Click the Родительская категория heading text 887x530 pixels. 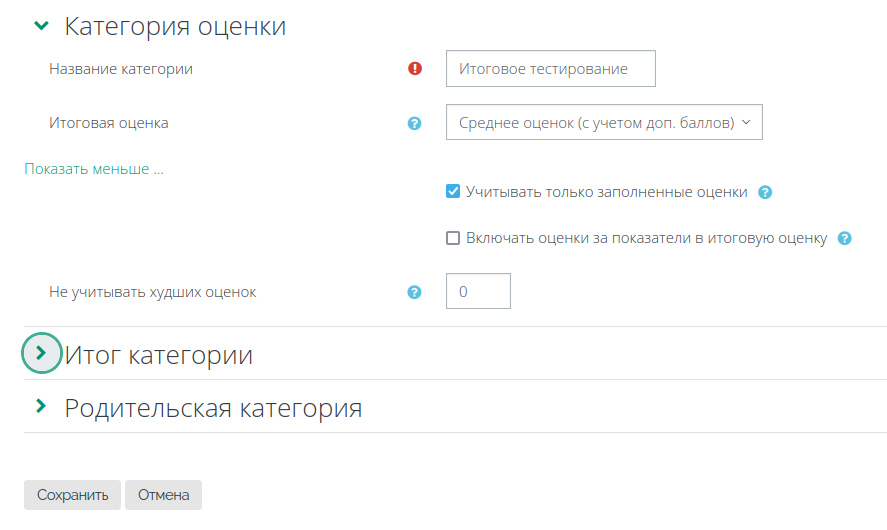coord(213,408)
